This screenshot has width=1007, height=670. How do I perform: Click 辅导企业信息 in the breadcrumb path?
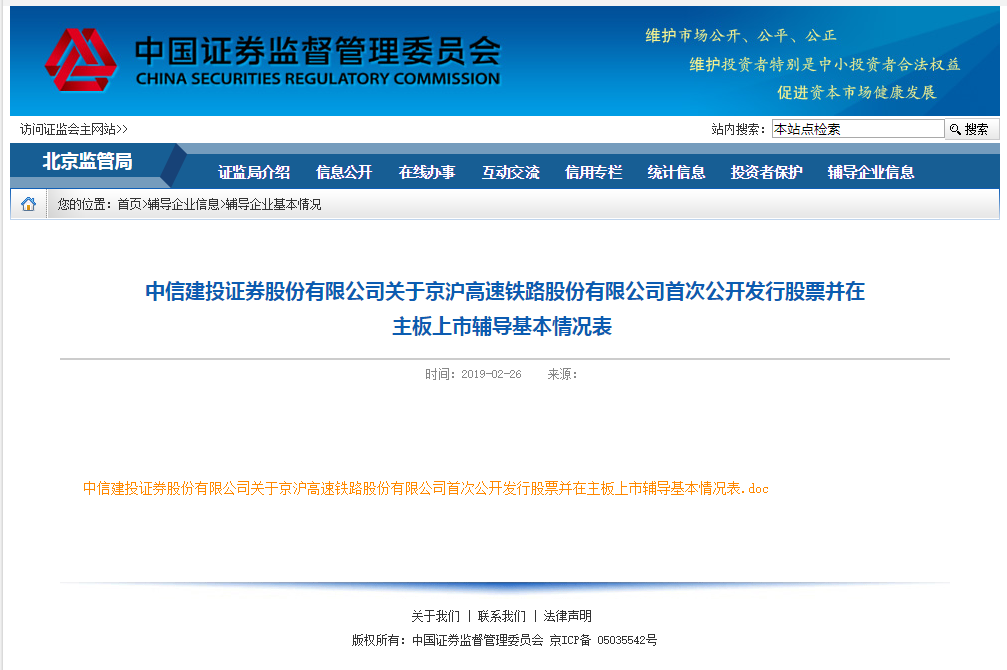coord(184,204)
